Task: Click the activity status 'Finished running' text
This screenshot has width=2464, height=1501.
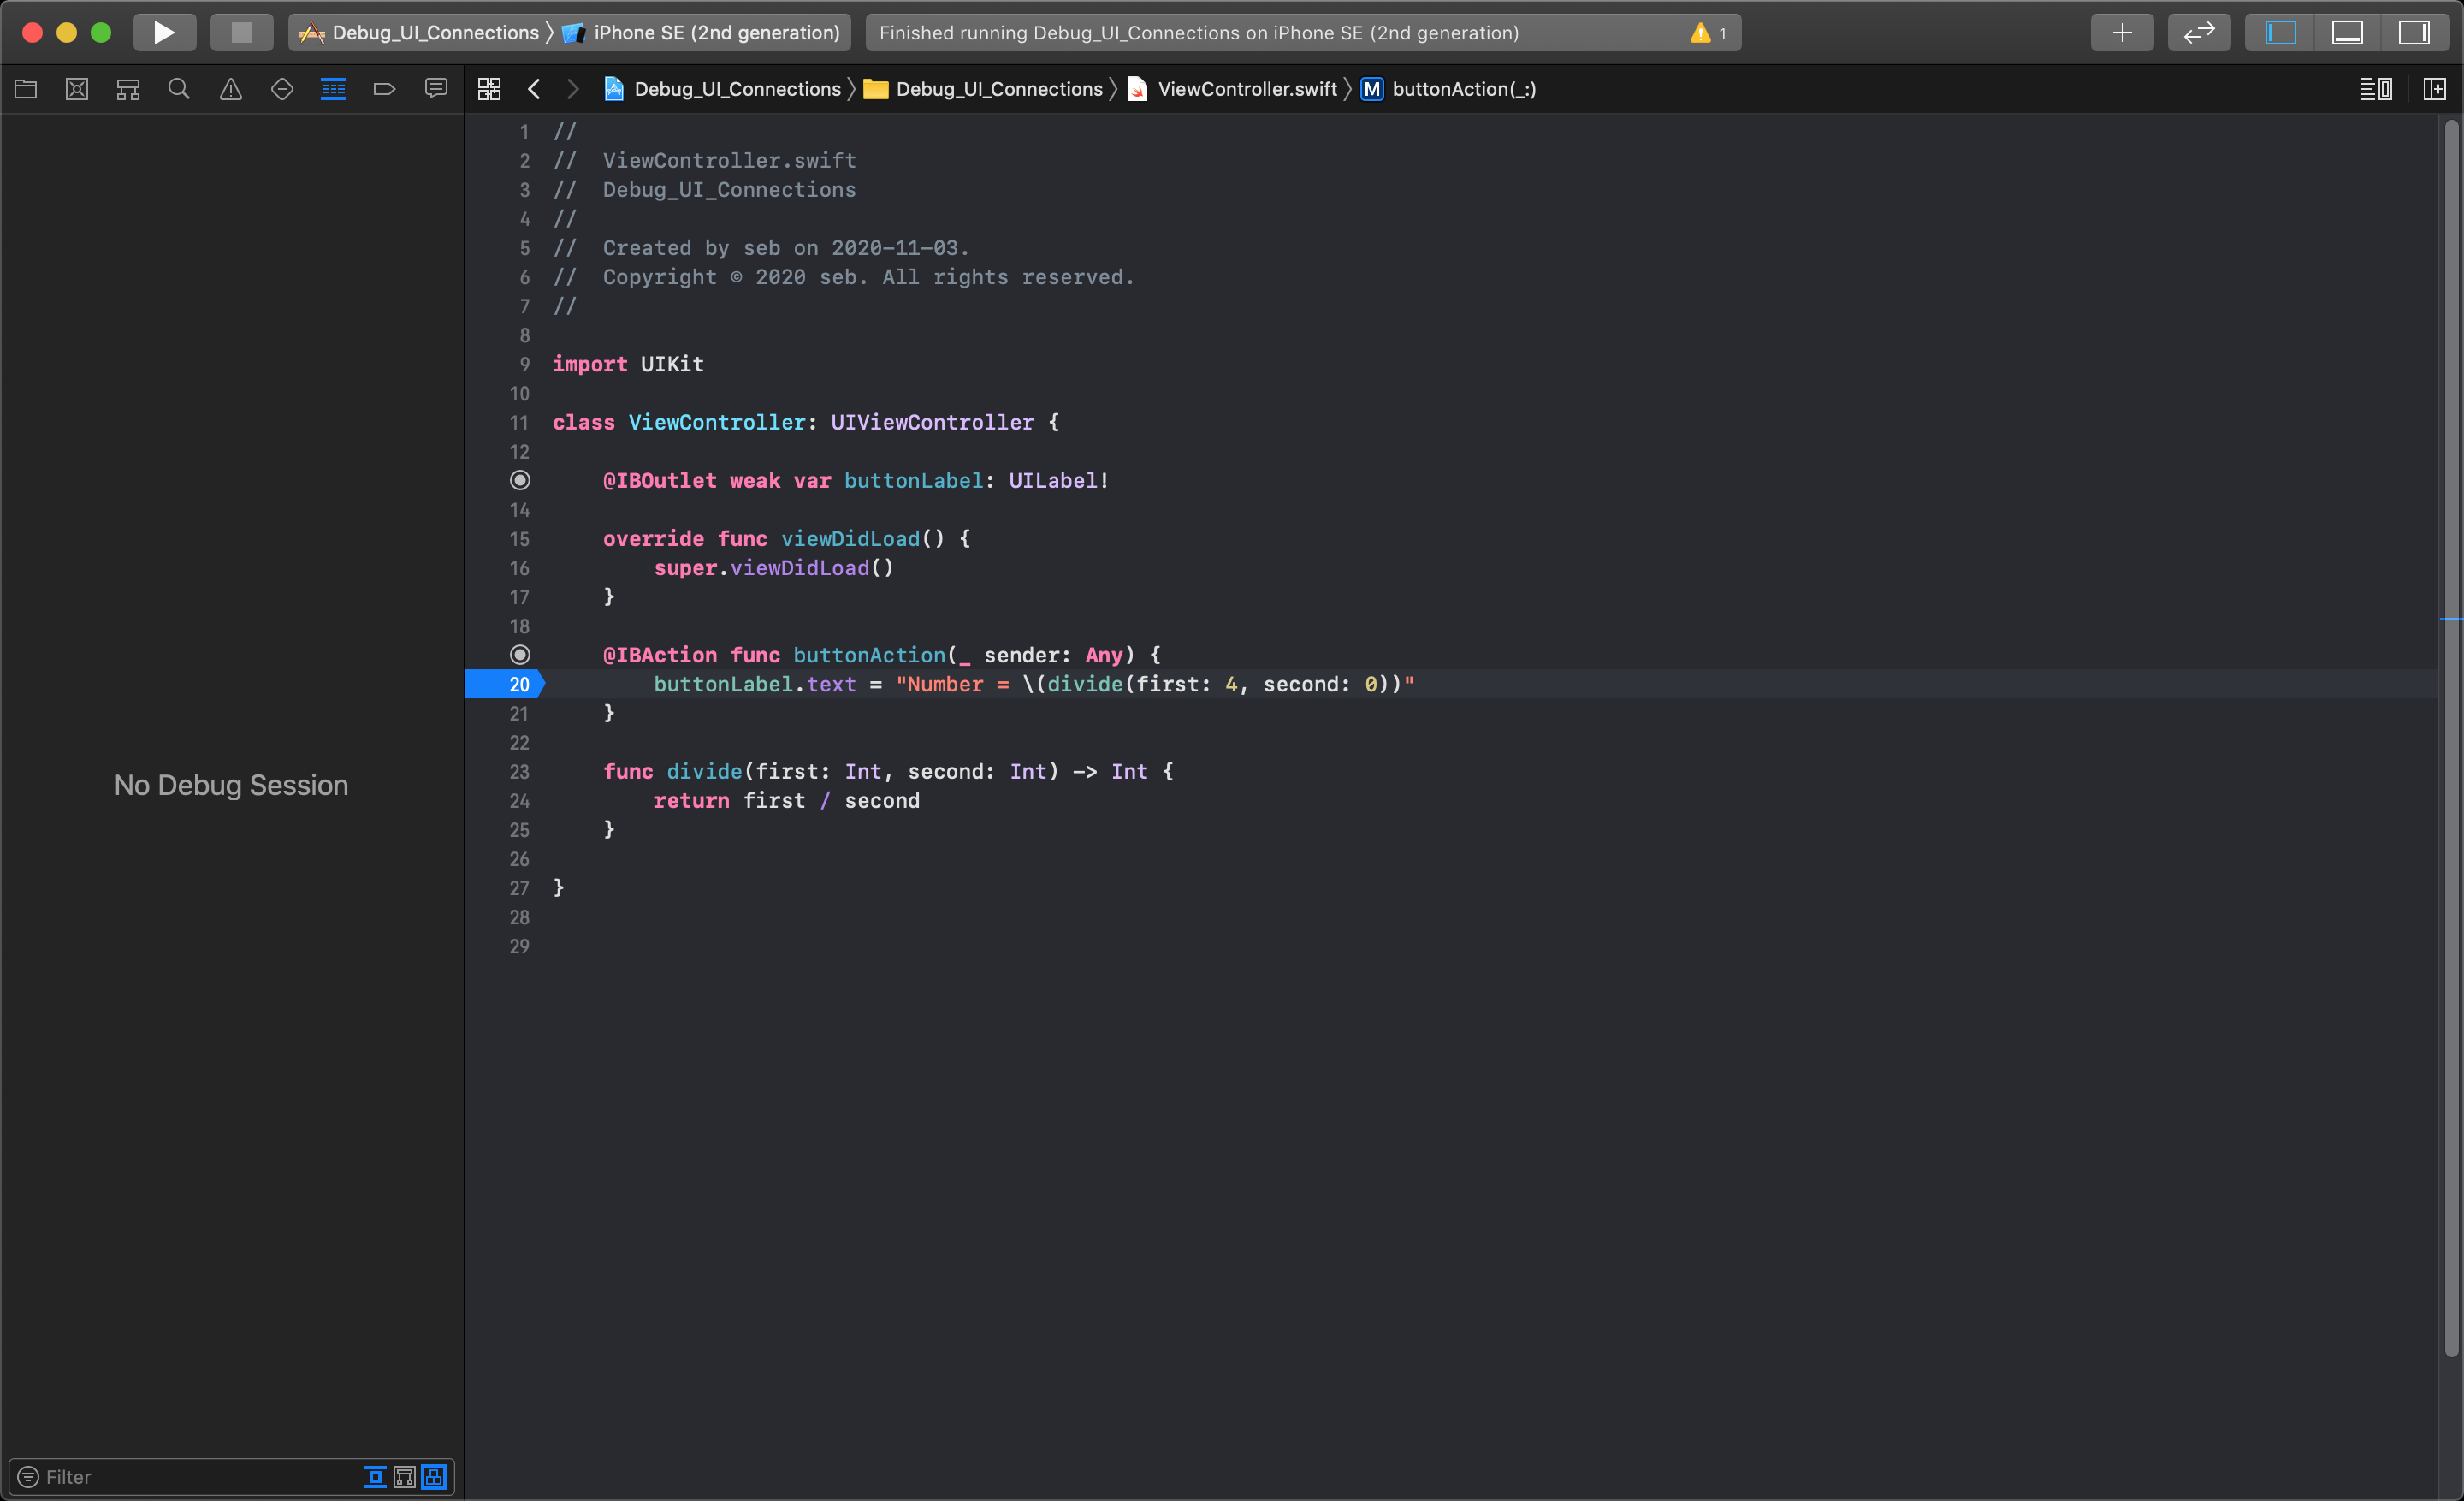Action: [x=1199, y=33]
